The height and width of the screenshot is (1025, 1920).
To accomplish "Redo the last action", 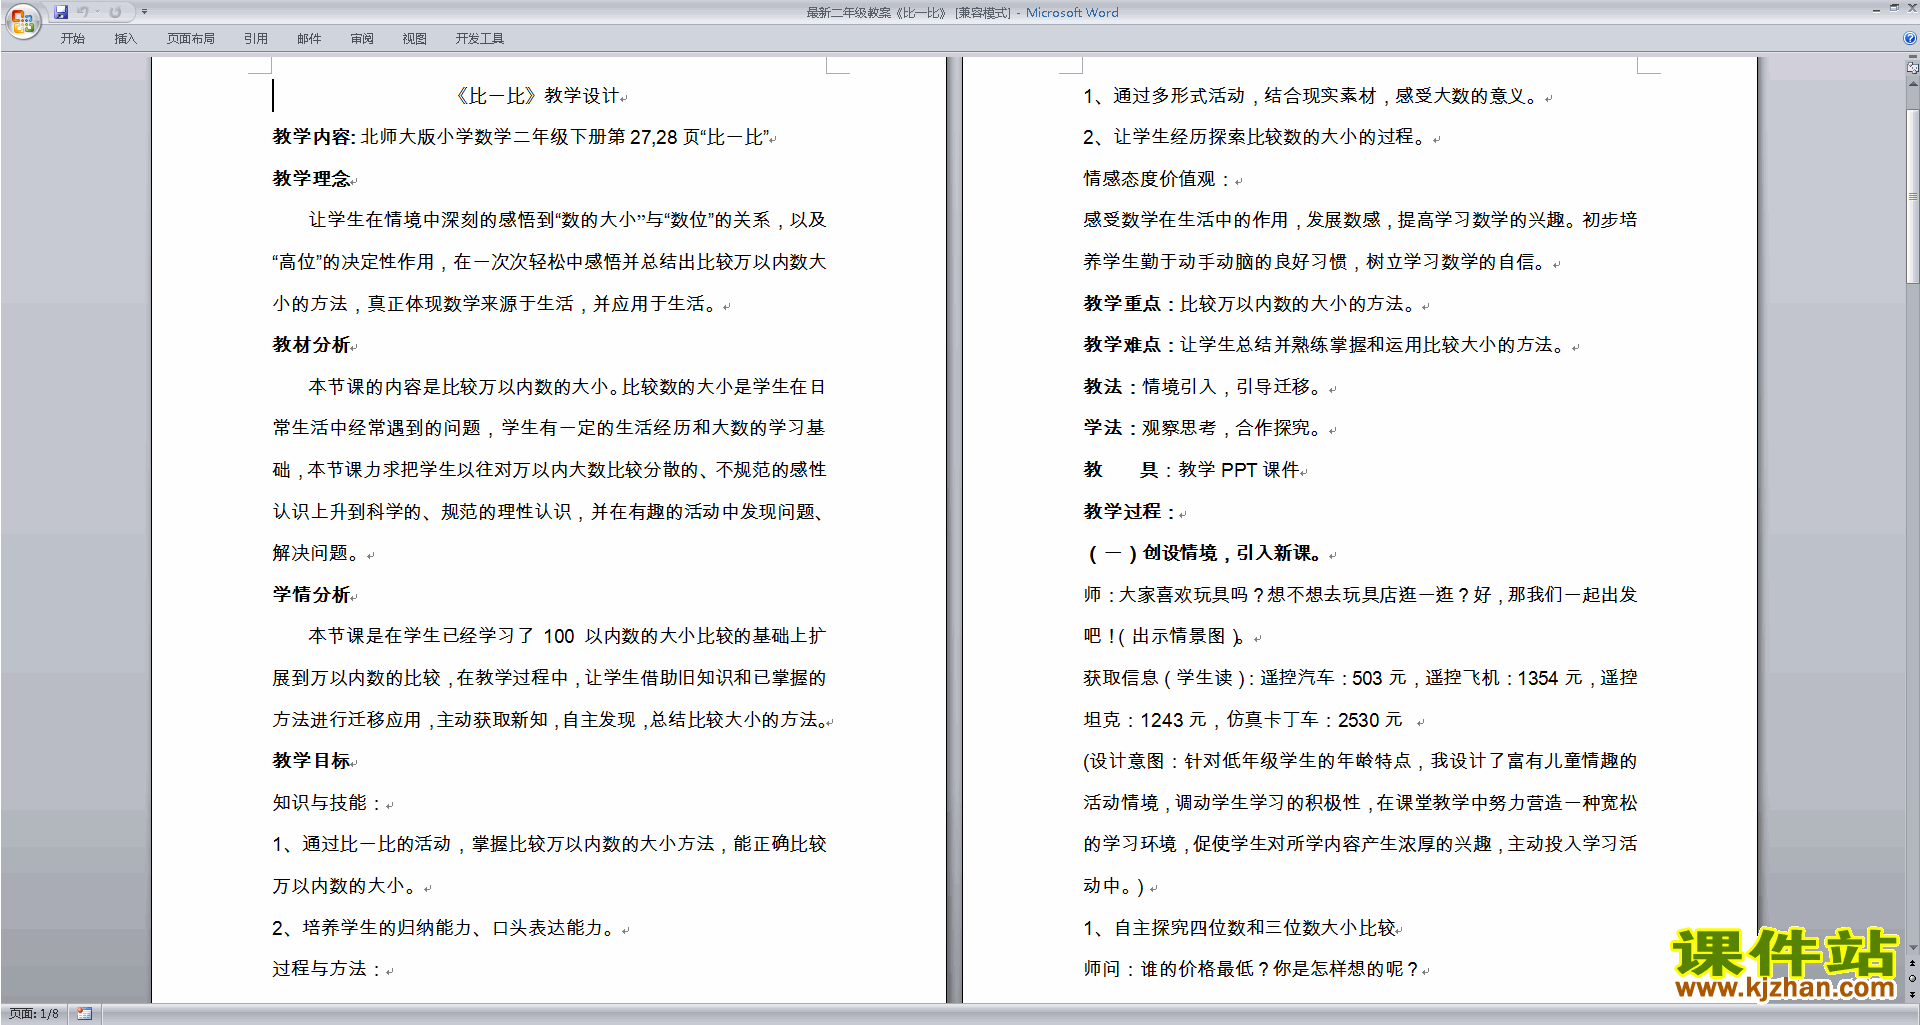I will [x=115, y=12].
